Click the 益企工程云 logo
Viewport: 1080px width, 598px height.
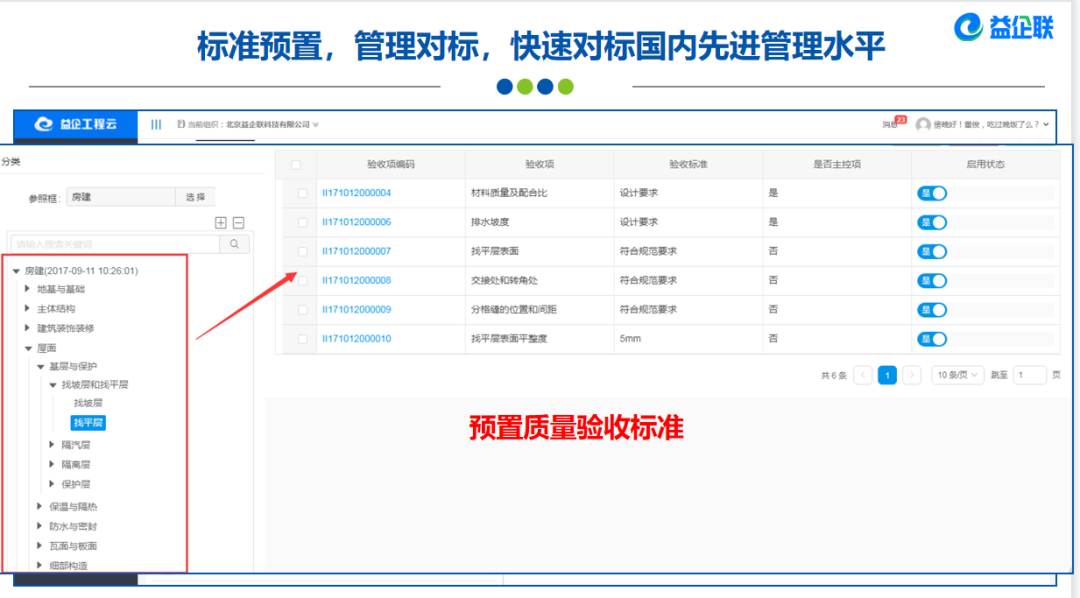click(76, 124)
